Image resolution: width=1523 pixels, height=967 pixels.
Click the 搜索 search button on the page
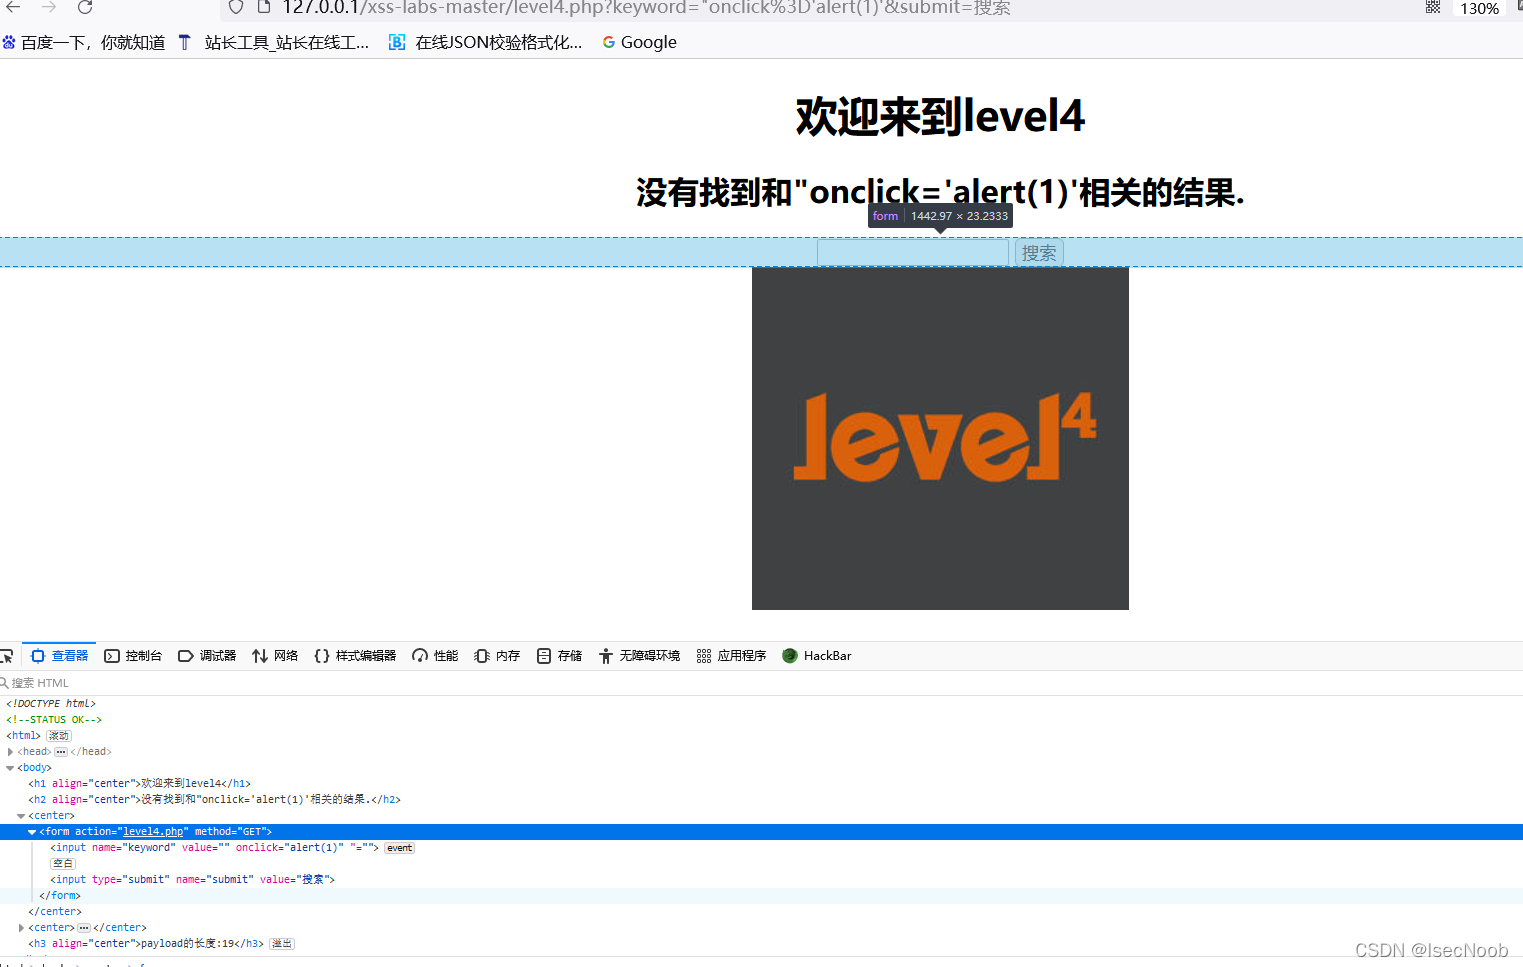(x=1038, y=252)
